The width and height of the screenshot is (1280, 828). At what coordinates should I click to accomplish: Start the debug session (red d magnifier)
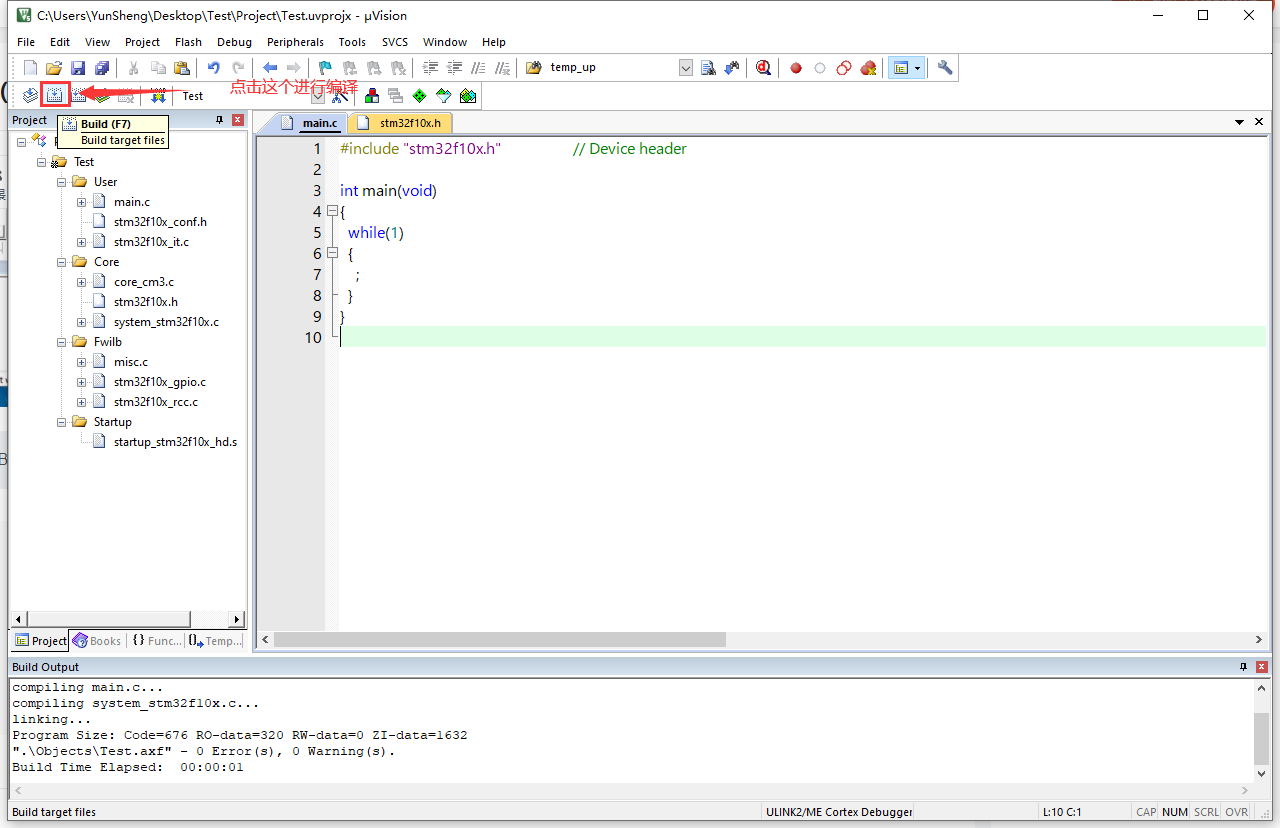coord(764,68)
